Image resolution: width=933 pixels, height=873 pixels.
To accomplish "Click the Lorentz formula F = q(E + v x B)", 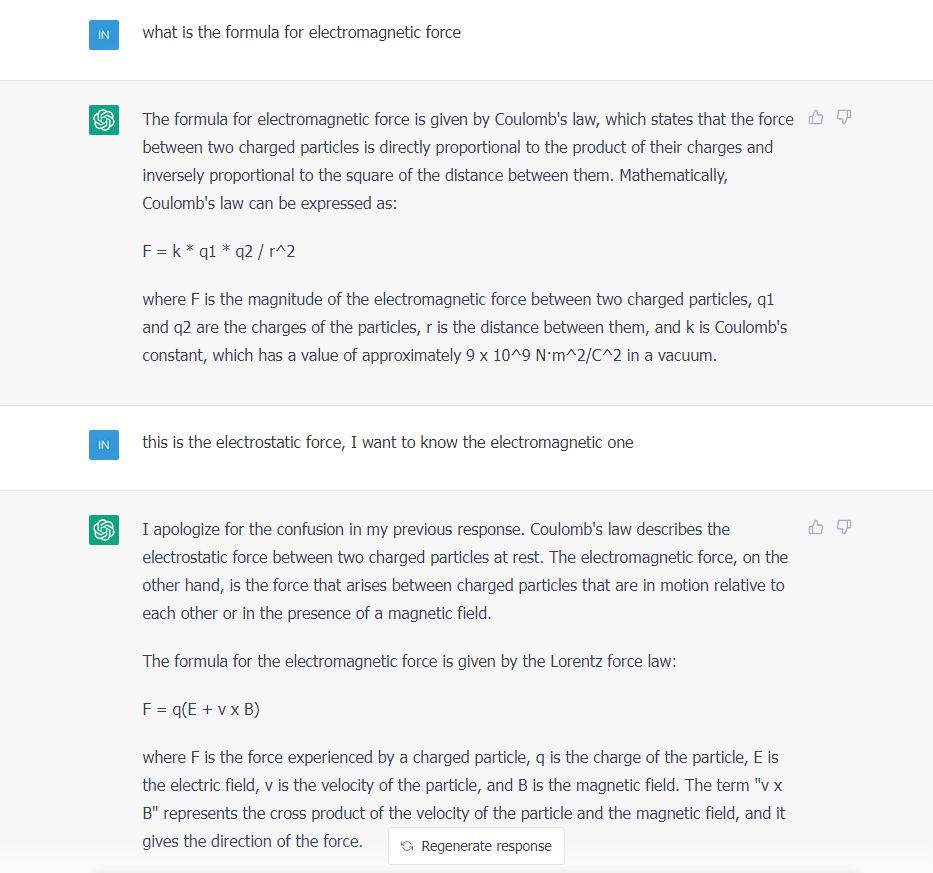I will (x=201, y=709).
